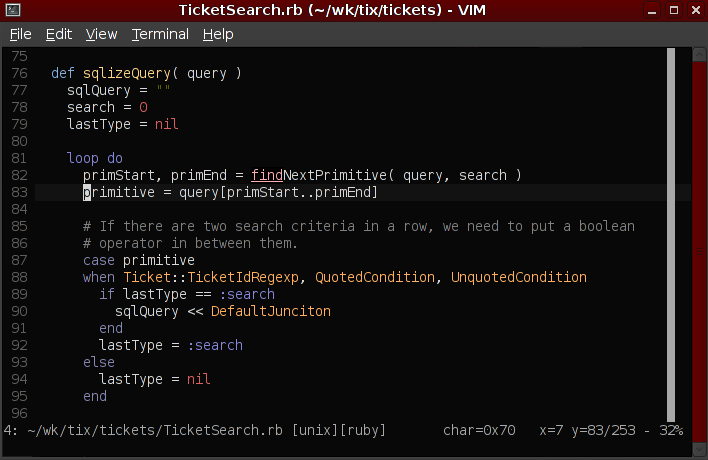Screen dimensions: 708x460
Task: Click line number 76
Action: tap(19, 73)
